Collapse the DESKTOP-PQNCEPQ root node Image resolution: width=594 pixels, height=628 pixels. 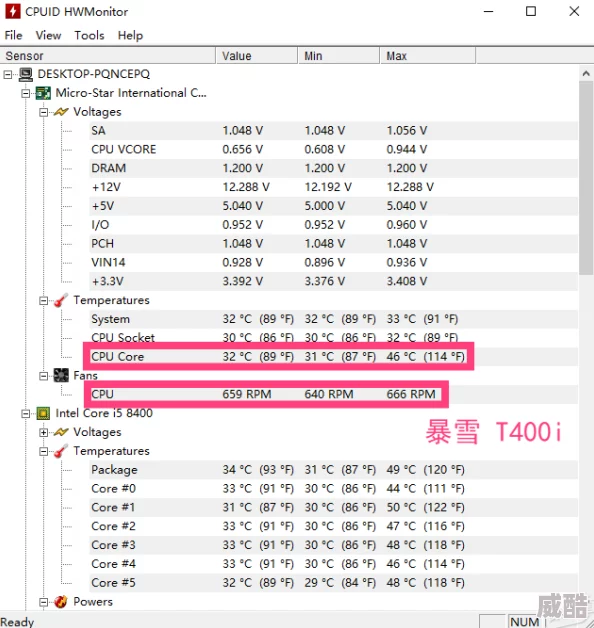click(8, 74)
